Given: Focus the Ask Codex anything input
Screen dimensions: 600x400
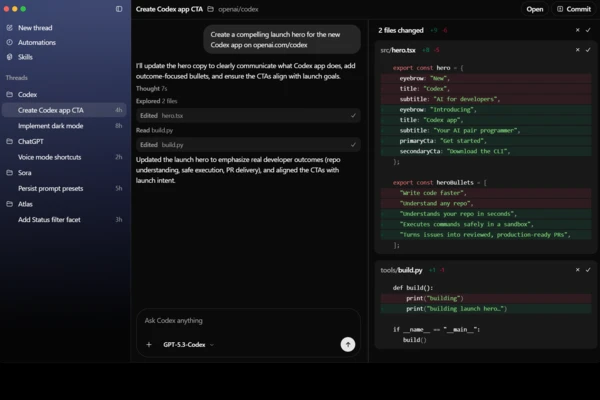Looking at the screenshot, I should pyautogui.click(x=248, y=321).
